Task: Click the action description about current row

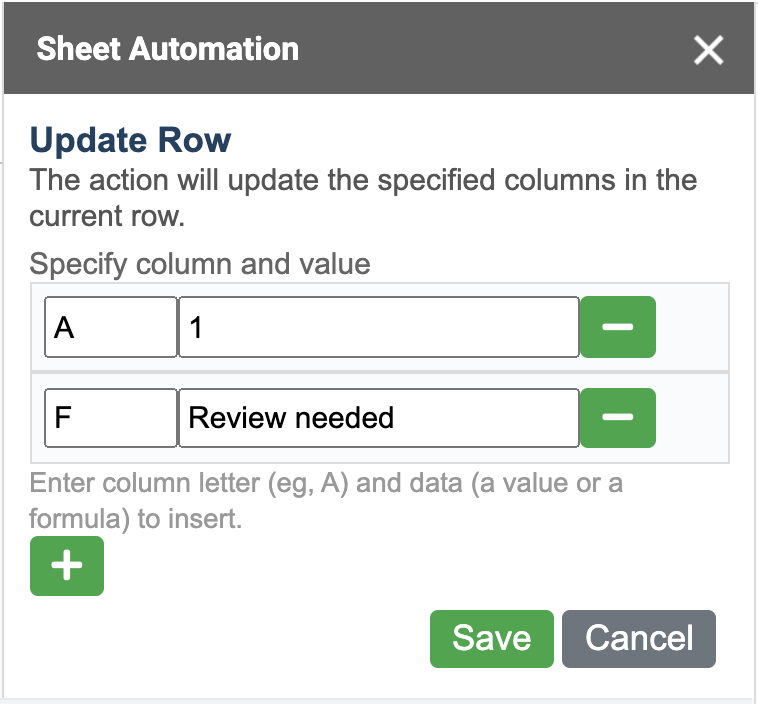Action: tap(363, 198)
